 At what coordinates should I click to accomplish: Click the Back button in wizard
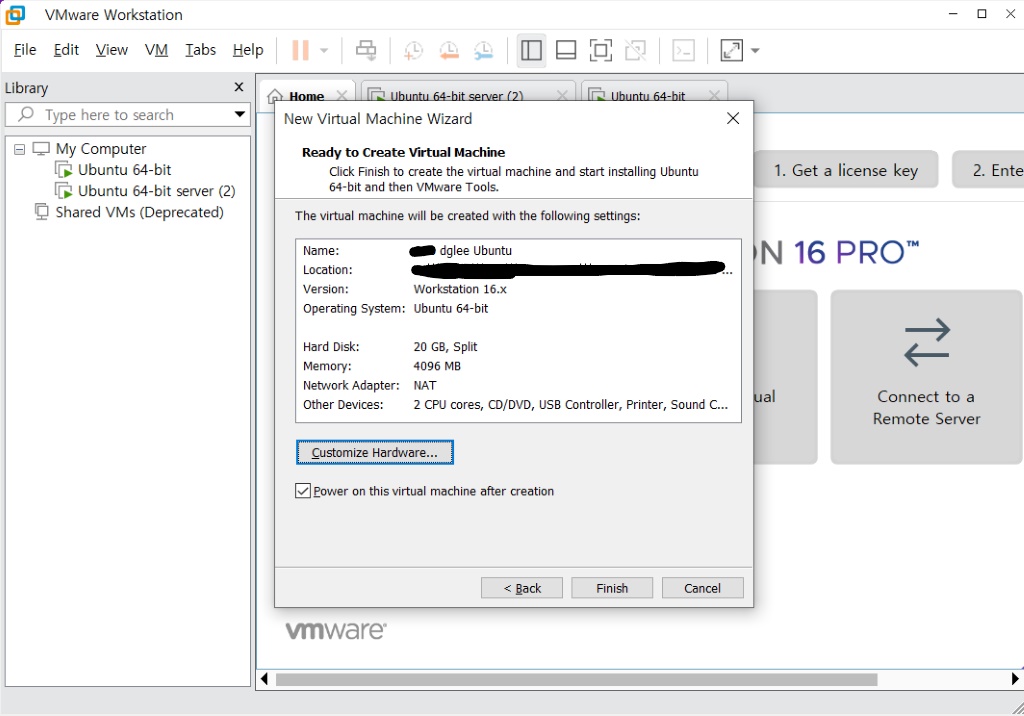(522, 588)
